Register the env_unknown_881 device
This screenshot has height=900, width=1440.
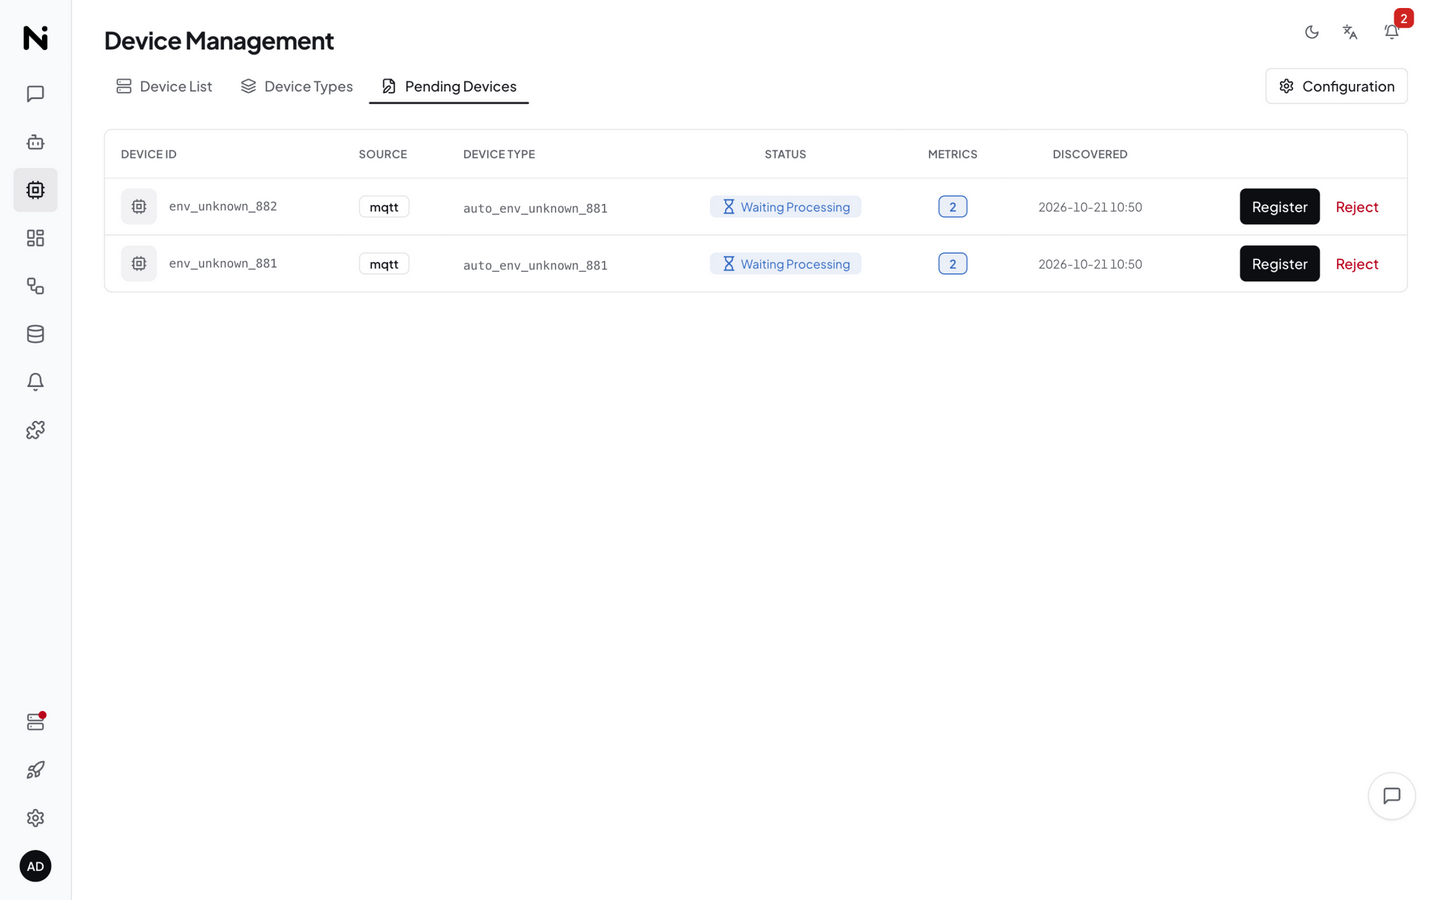1280,264
